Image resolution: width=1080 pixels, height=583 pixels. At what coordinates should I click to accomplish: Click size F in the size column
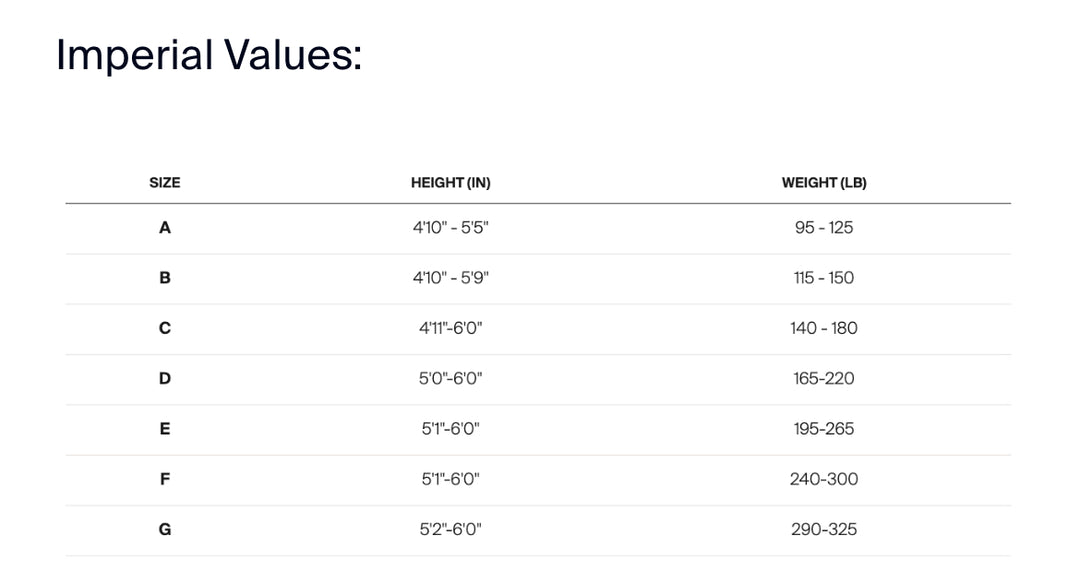165,479
